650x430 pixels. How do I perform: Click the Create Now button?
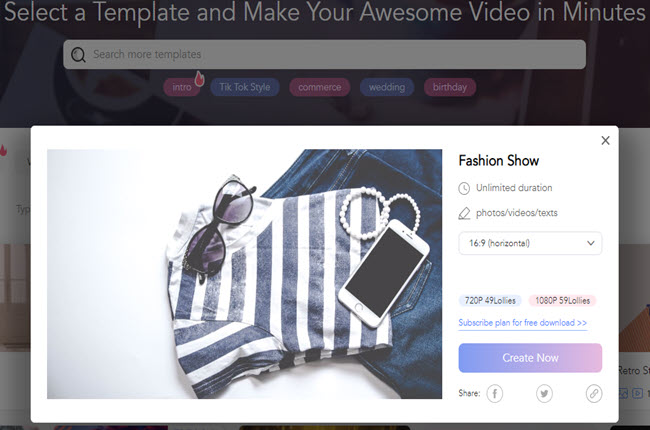point(530,358)
